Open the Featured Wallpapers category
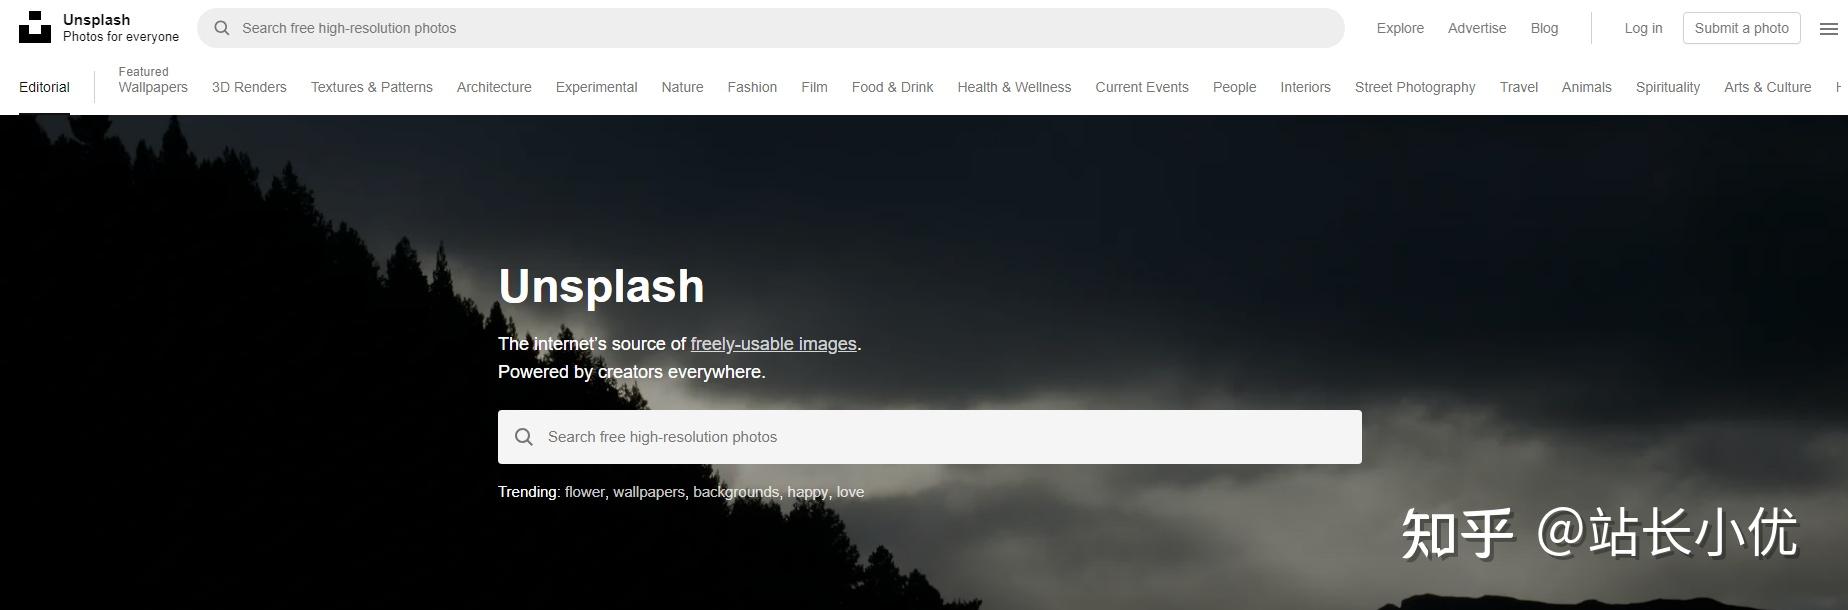Screen dimensions: 1848x610 click(x=153, y=80)
